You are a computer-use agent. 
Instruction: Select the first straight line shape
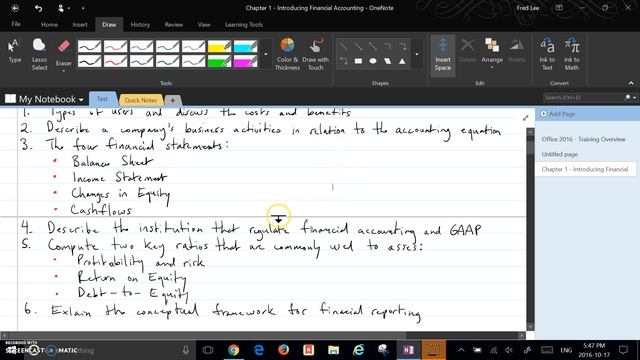click(343, 47)
